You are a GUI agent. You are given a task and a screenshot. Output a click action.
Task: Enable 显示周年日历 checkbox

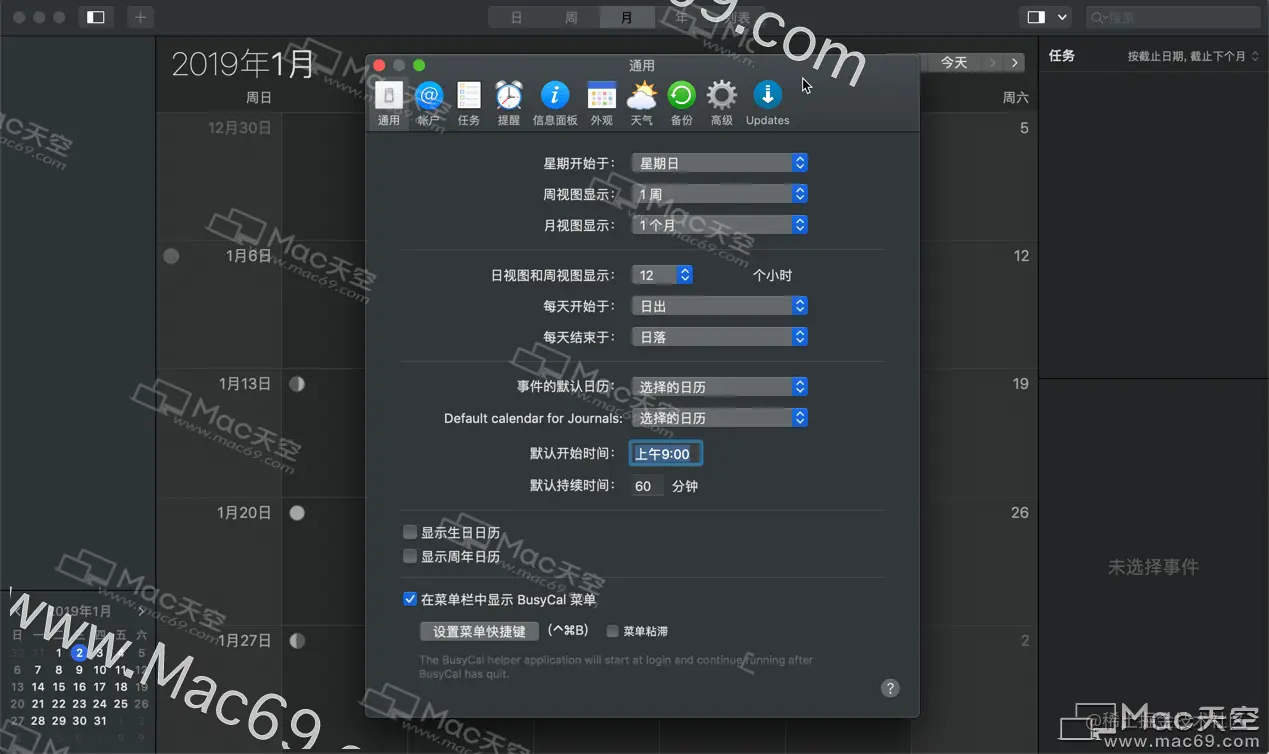click(410, 556)
